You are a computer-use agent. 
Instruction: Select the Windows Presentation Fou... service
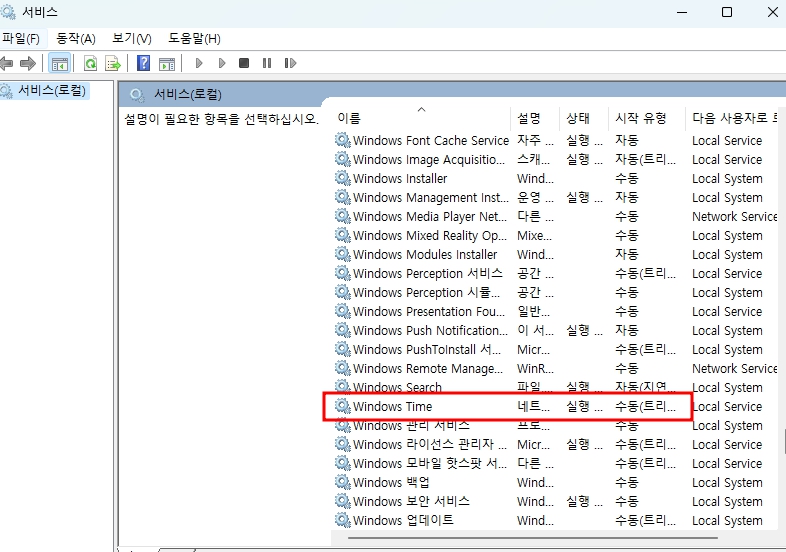555,311
